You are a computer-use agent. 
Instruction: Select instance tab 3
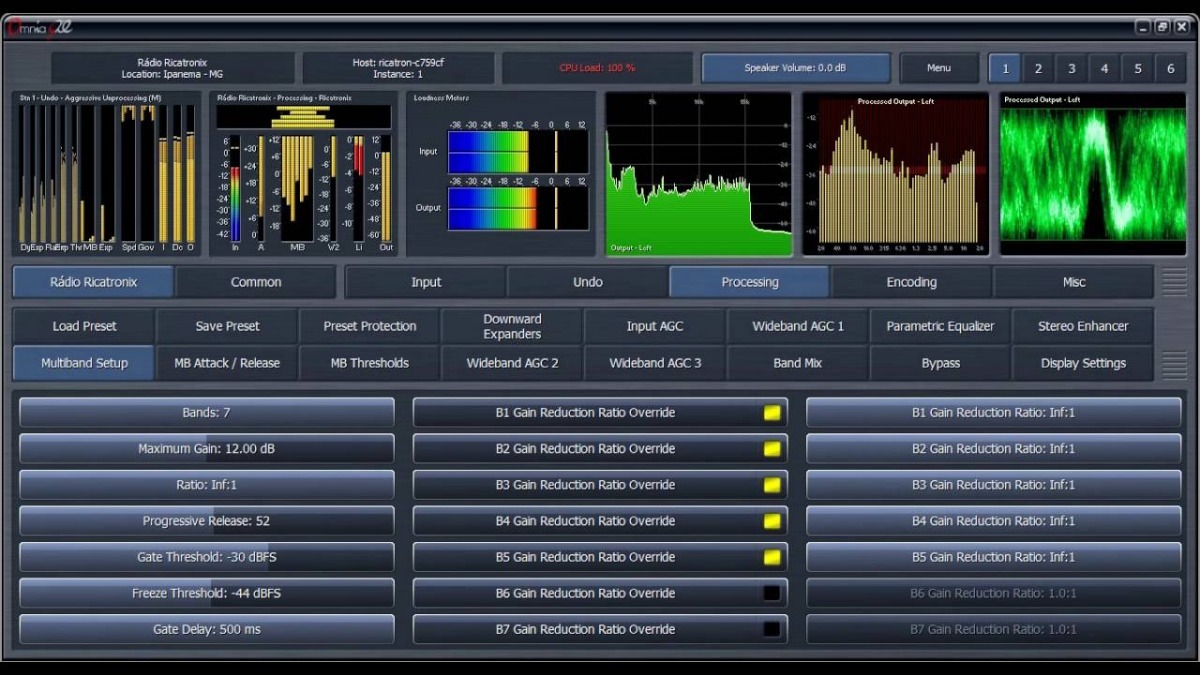click(x=1071, y=69)
